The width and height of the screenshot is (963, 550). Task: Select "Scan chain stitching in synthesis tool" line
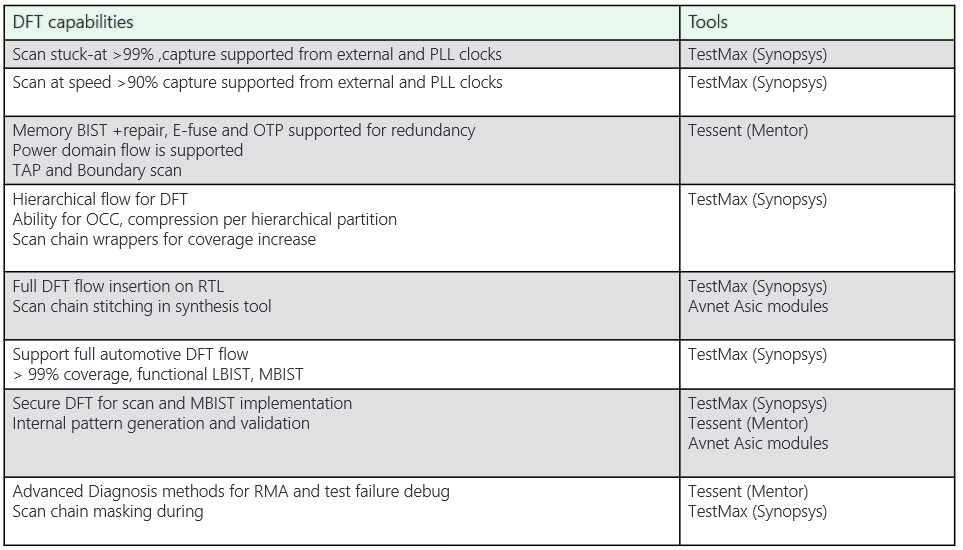142,306
